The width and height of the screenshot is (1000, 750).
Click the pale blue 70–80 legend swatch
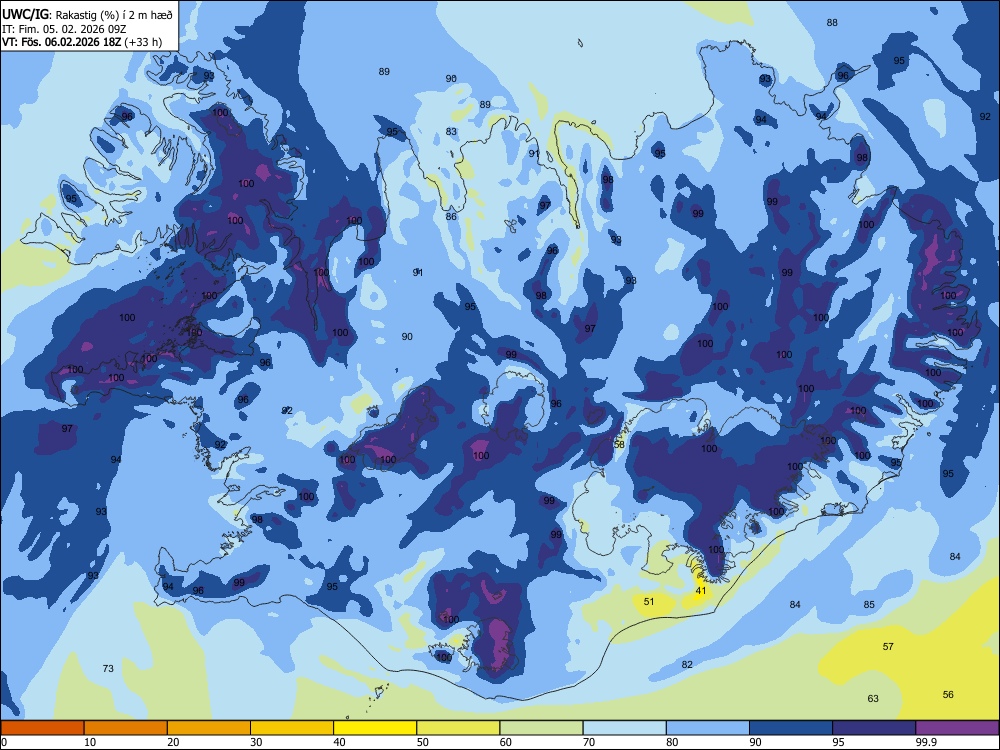(624, 728)
